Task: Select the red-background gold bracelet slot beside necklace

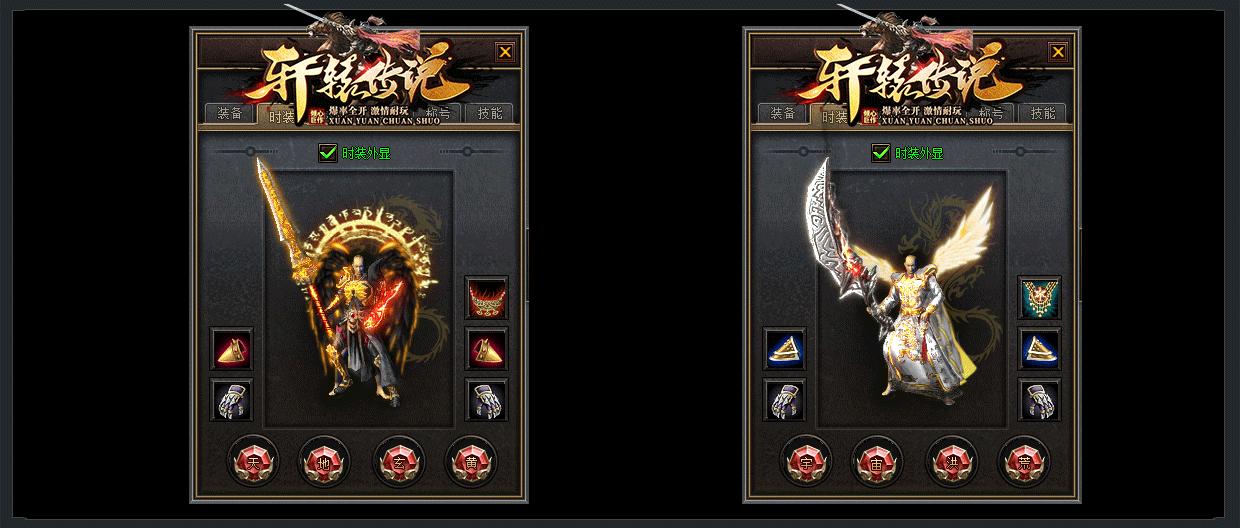Action: tap(486, 349)
